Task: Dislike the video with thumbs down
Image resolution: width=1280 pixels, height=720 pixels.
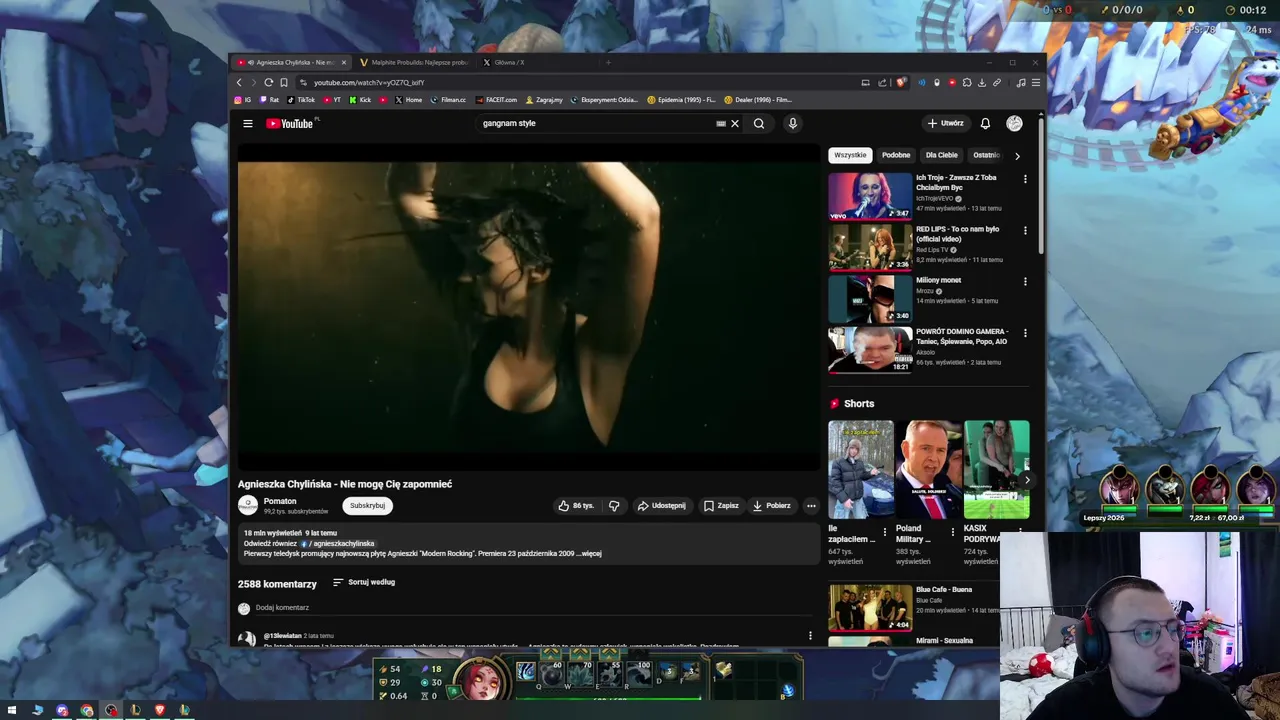Action: pyautogui.click(x=614, y=506)
